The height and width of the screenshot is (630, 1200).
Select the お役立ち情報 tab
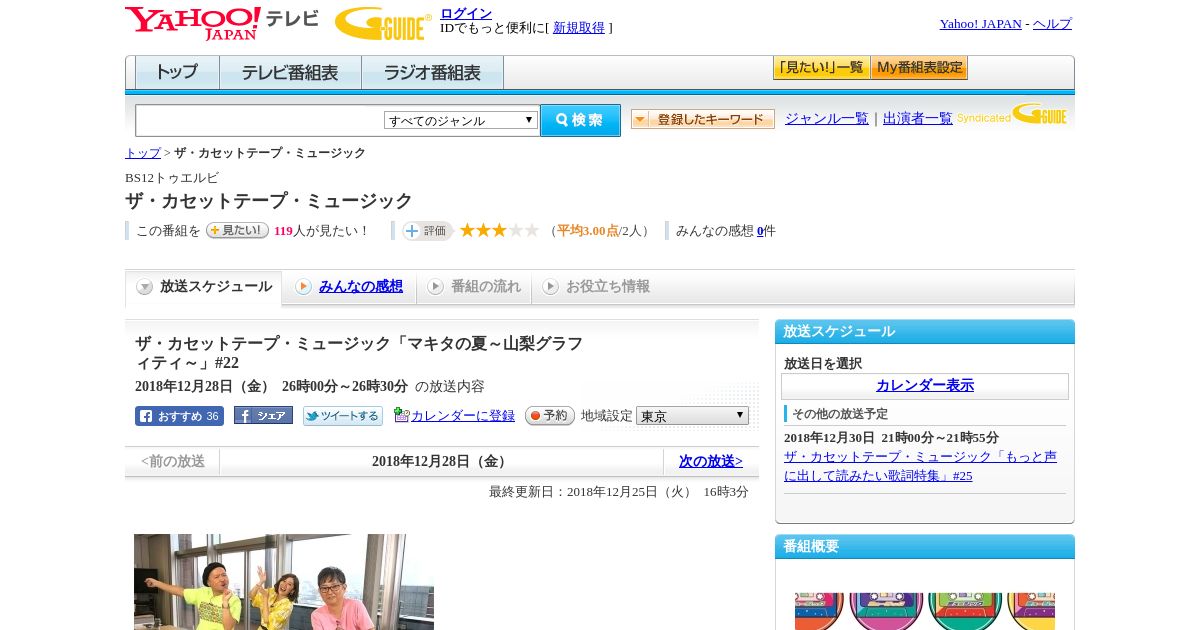click(596, 287)
